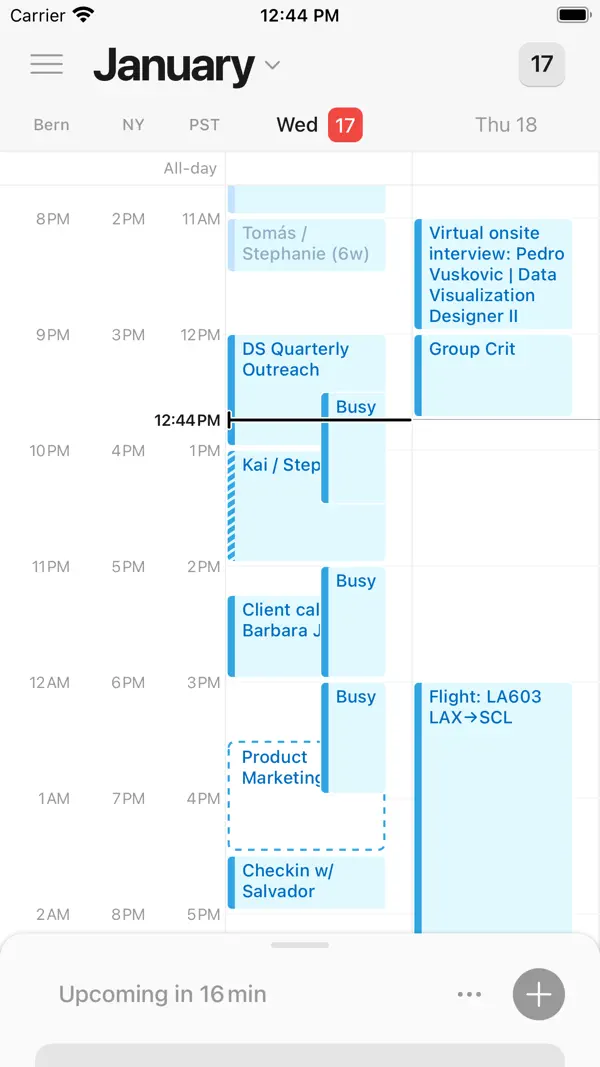600x1067 pixels.
Task: Open the Upcoming in 16 min panel
Action: (x=163, y=994)
